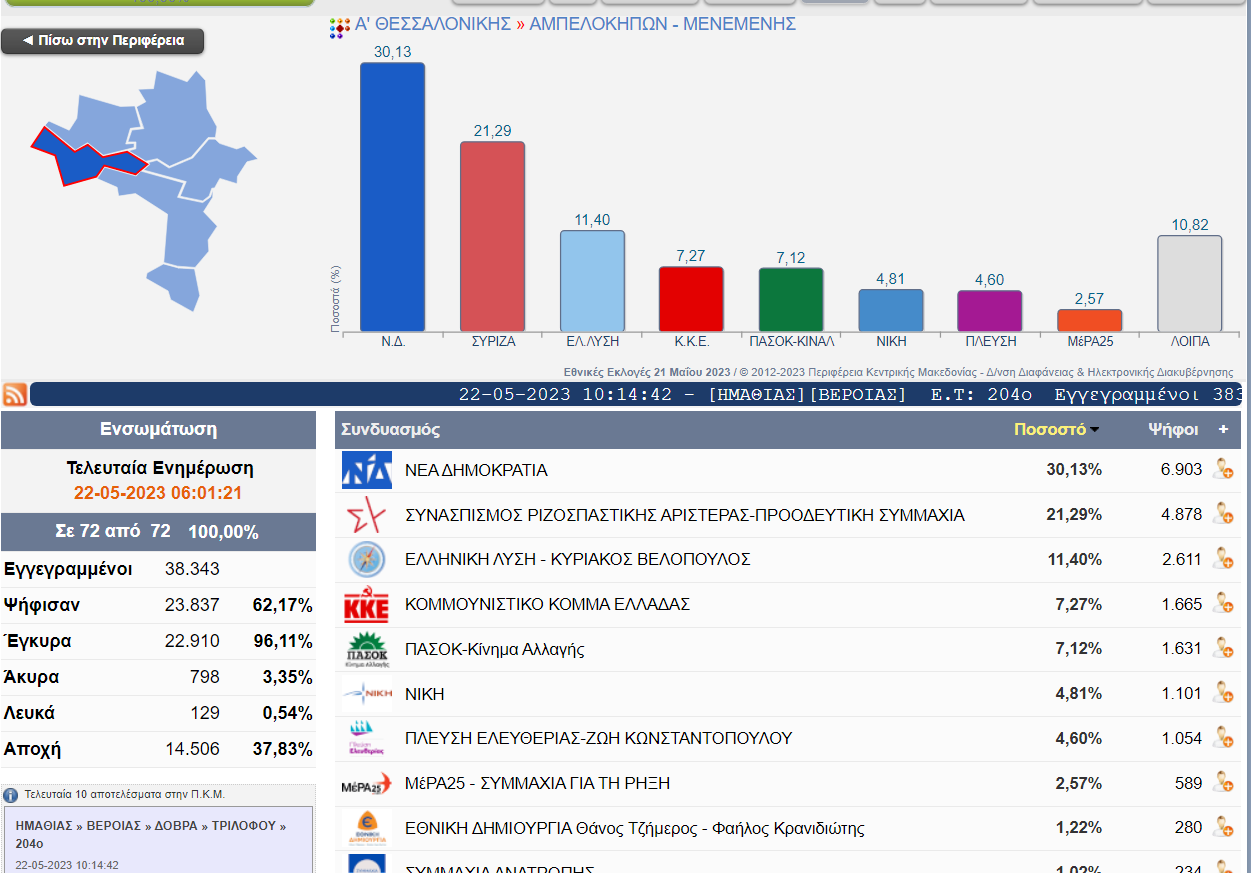Click the Ψήφοι column header

pyautogui.click(x=1173, y=429)
